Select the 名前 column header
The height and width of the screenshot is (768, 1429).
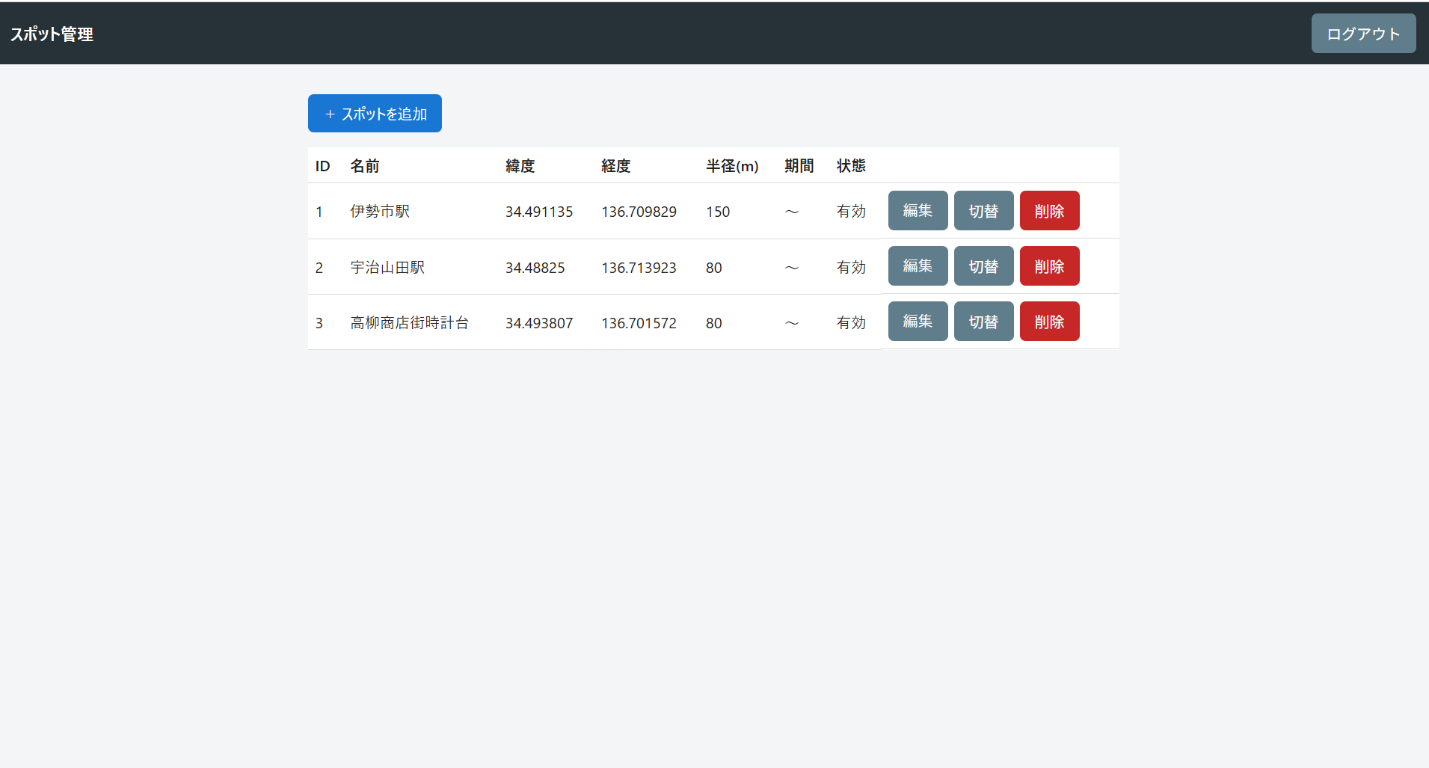[365, 166]
